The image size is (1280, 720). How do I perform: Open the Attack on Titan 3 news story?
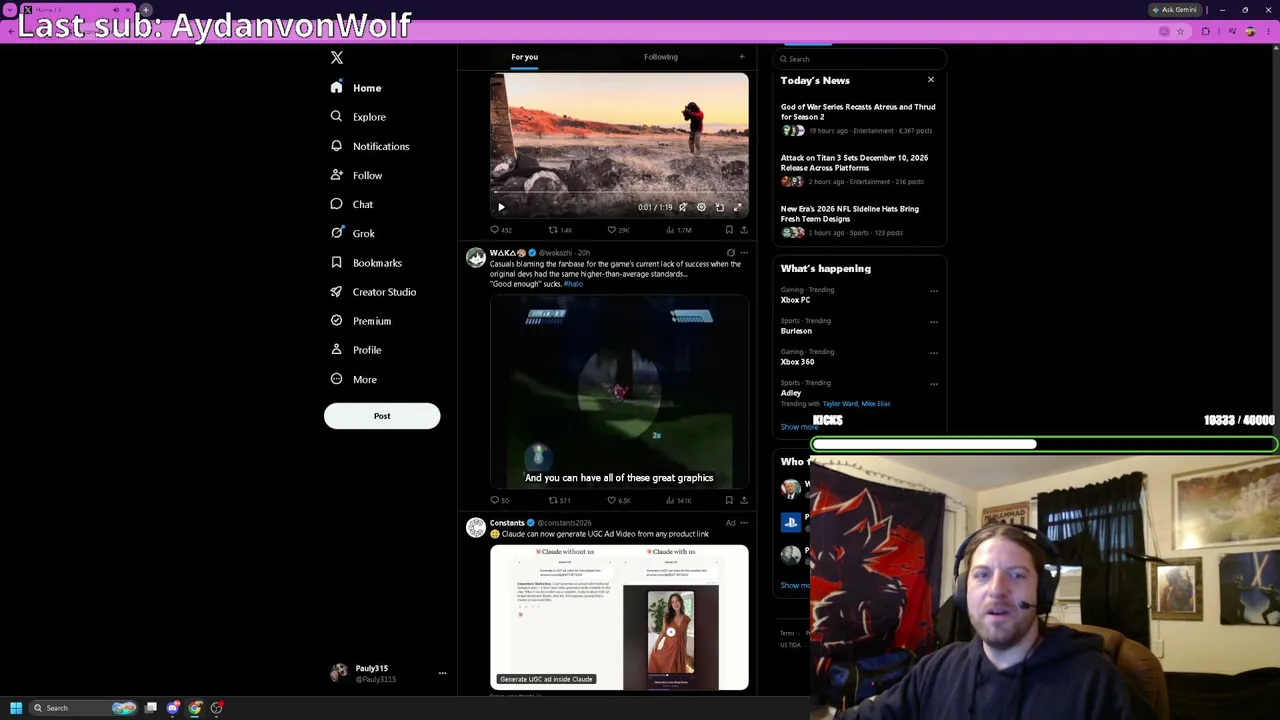point(858,170)
